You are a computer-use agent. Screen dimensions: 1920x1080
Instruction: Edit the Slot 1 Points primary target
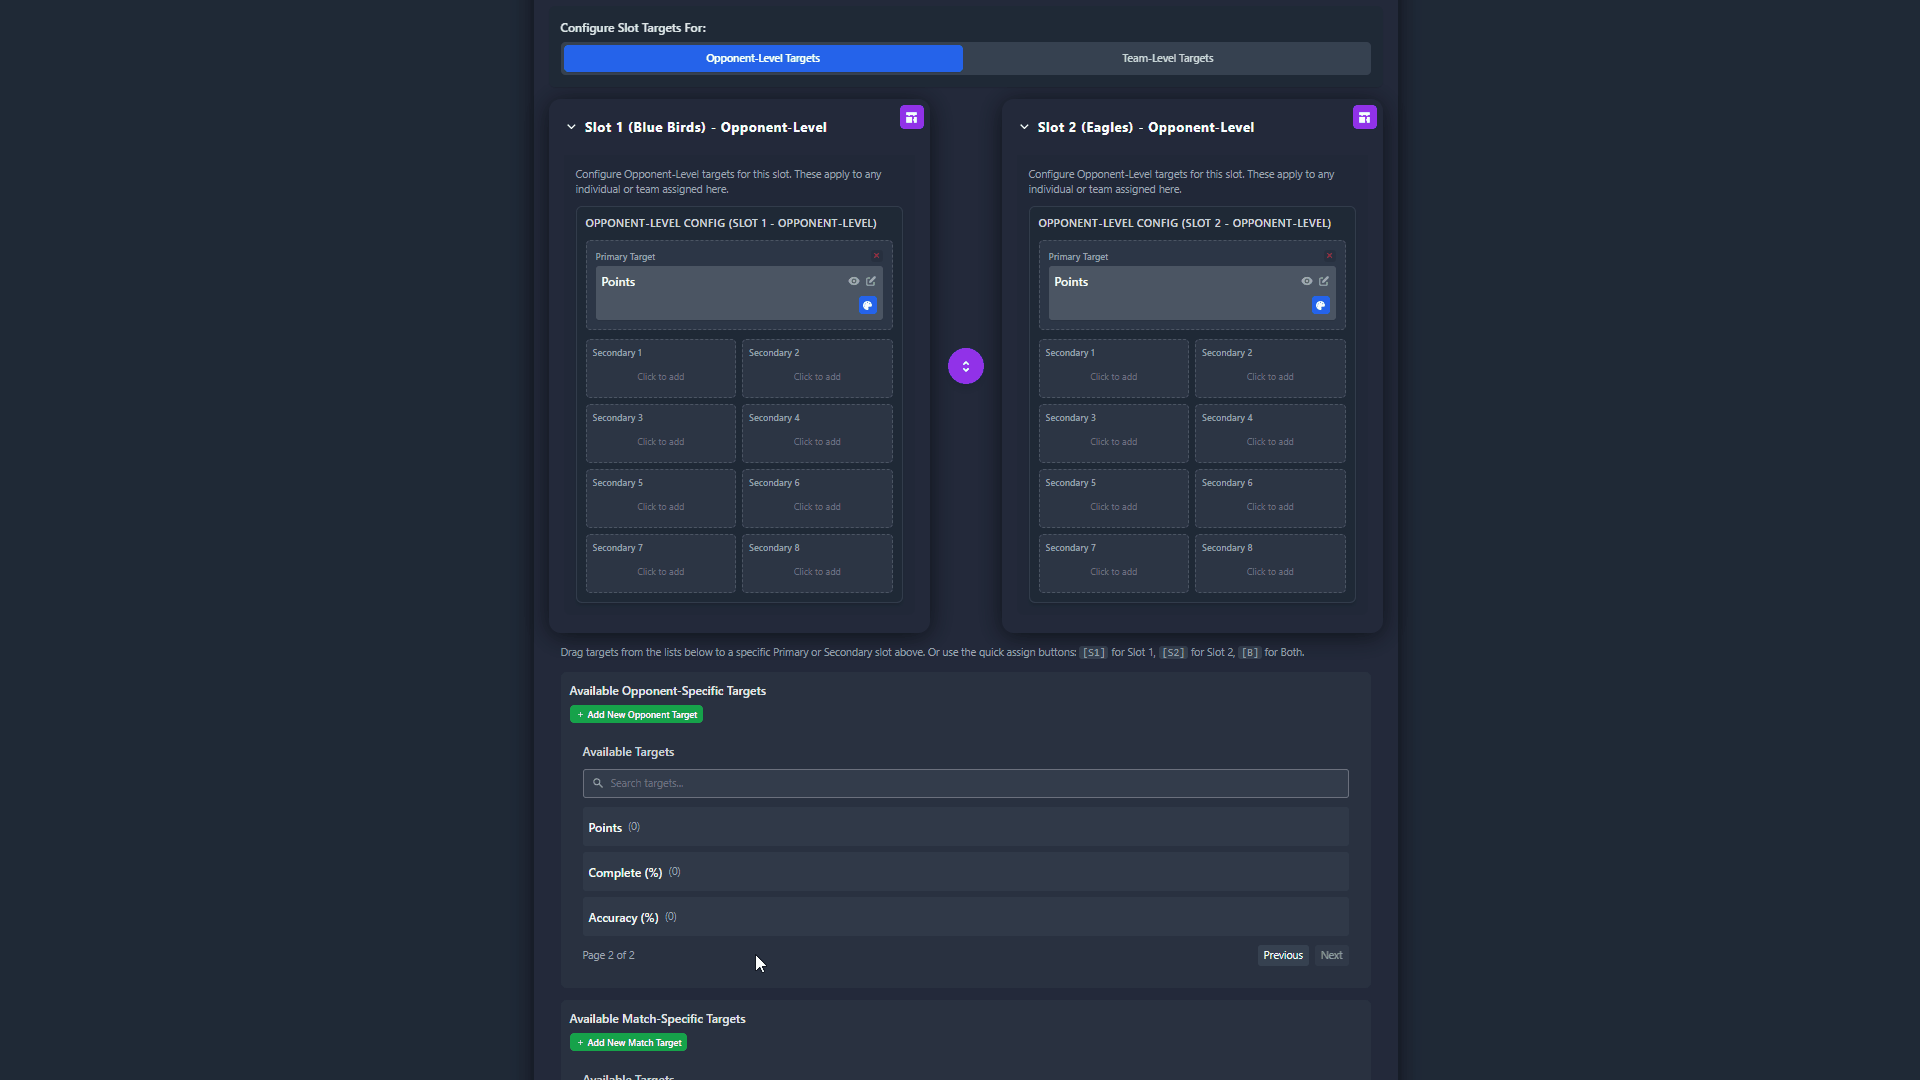(871, 281)
